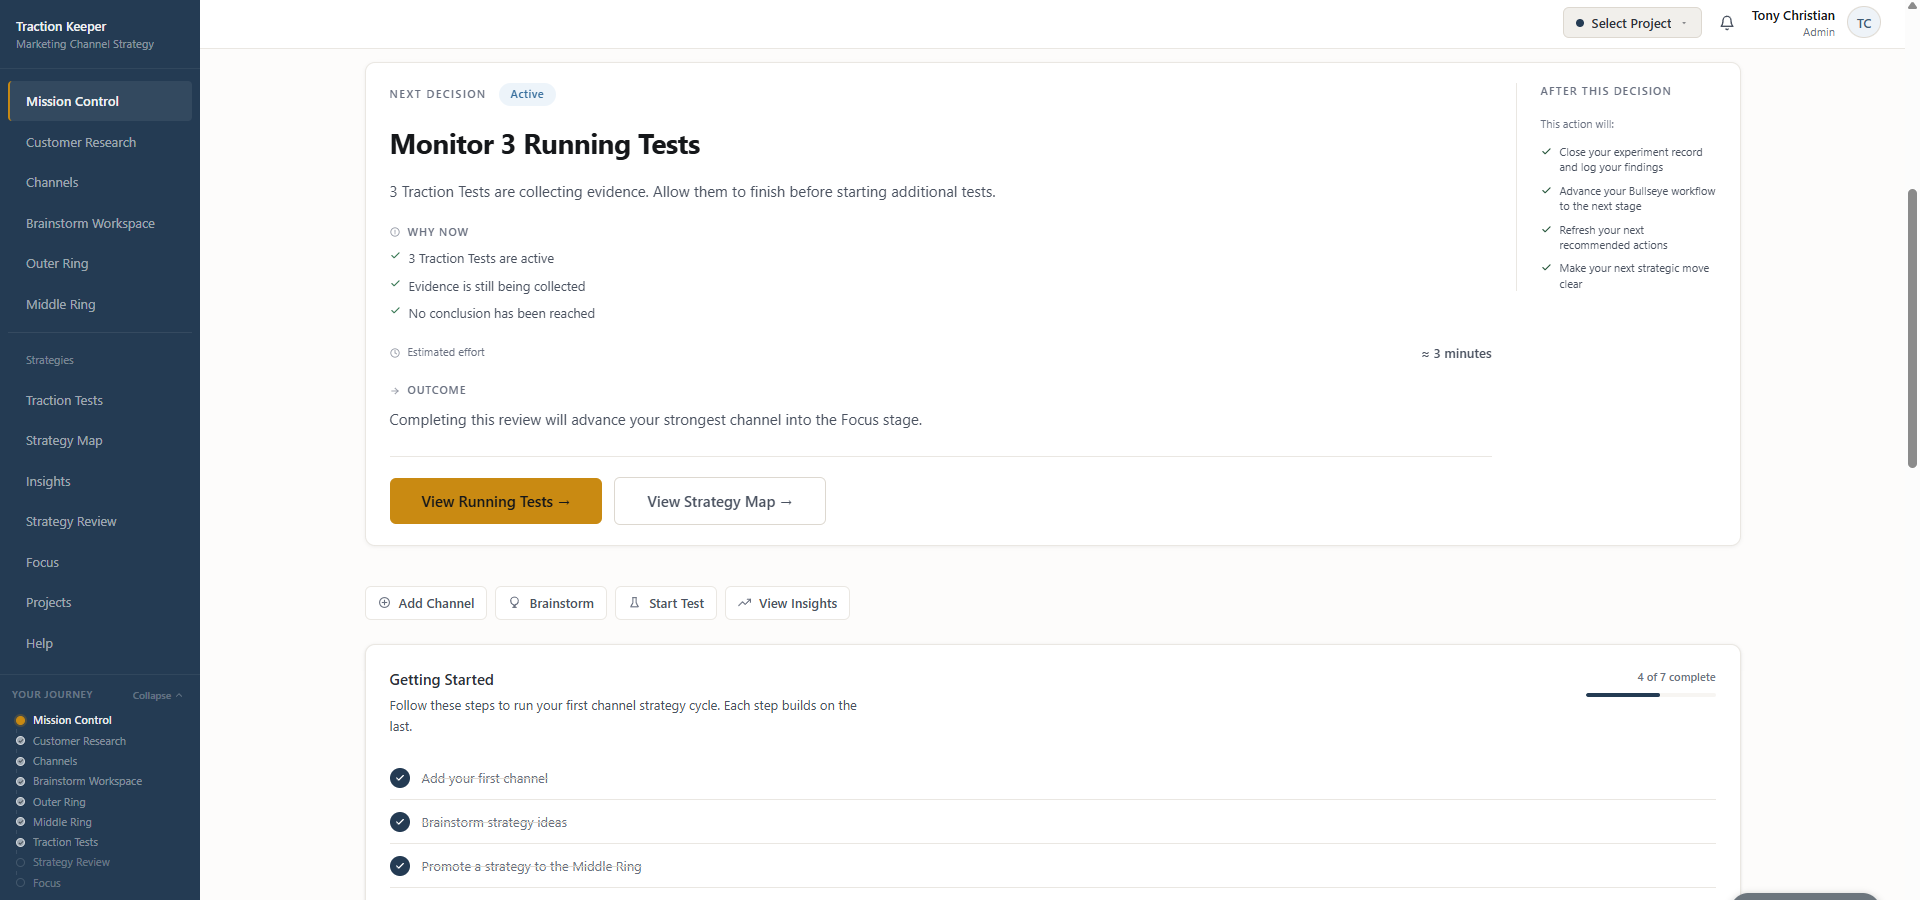1920x900 pixels.
Task: Toggle 'Add your first channel' checkmark
Action: (400, 778)
